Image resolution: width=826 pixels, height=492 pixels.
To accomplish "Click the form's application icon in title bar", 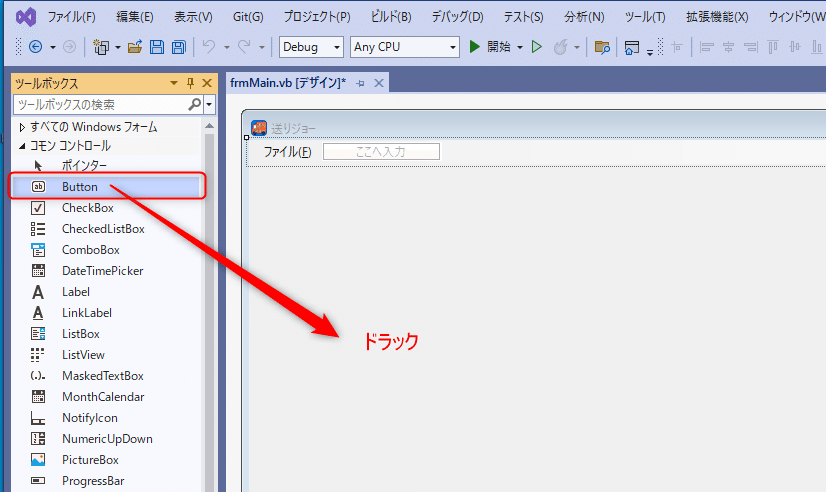I will (x=259, y=127).
